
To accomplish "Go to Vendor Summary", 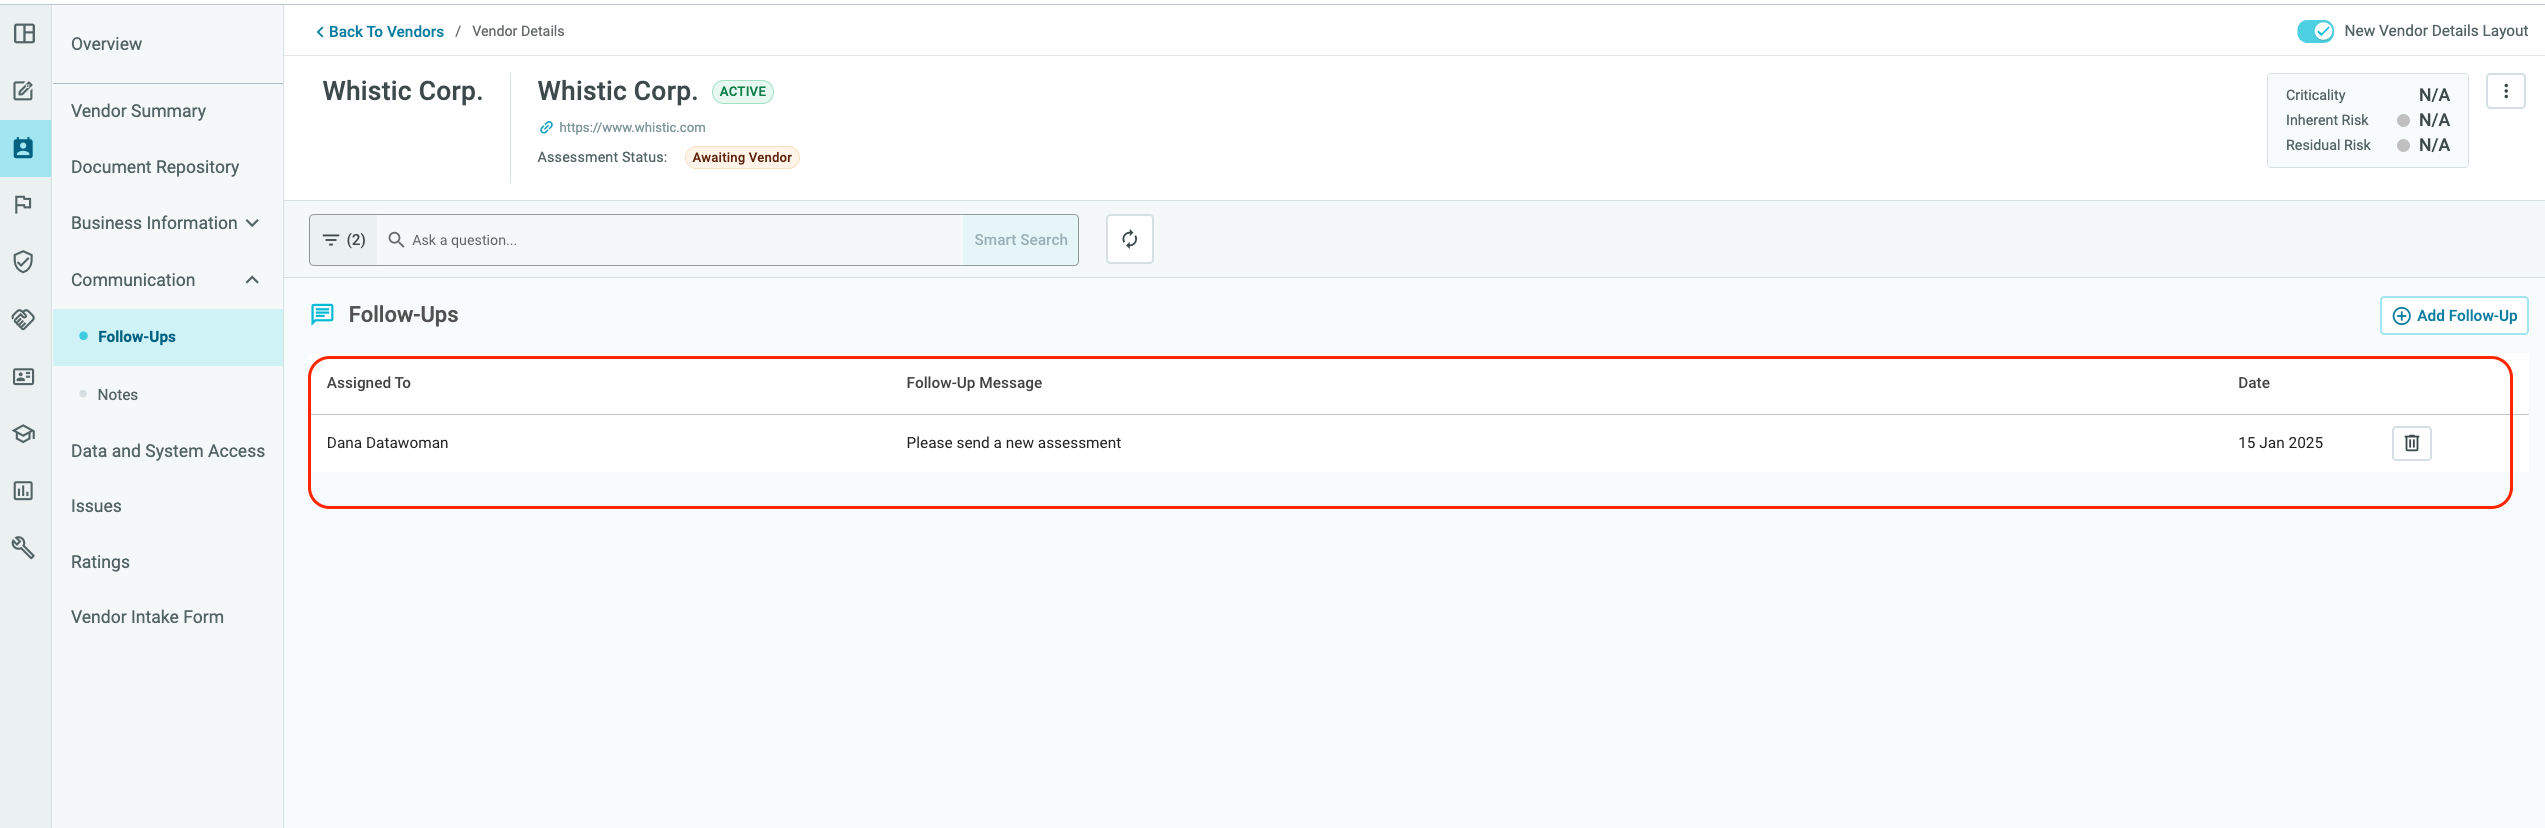I will click(x=139, y=111).
